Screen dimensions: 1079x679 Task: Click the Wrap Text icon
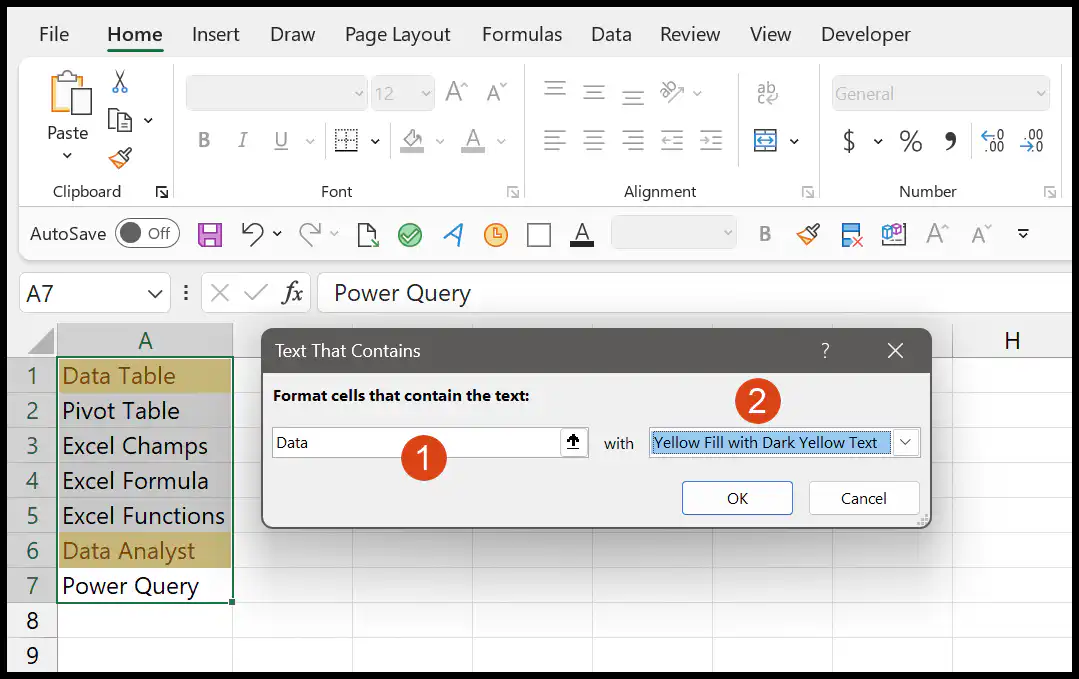(x=767, y=92)
